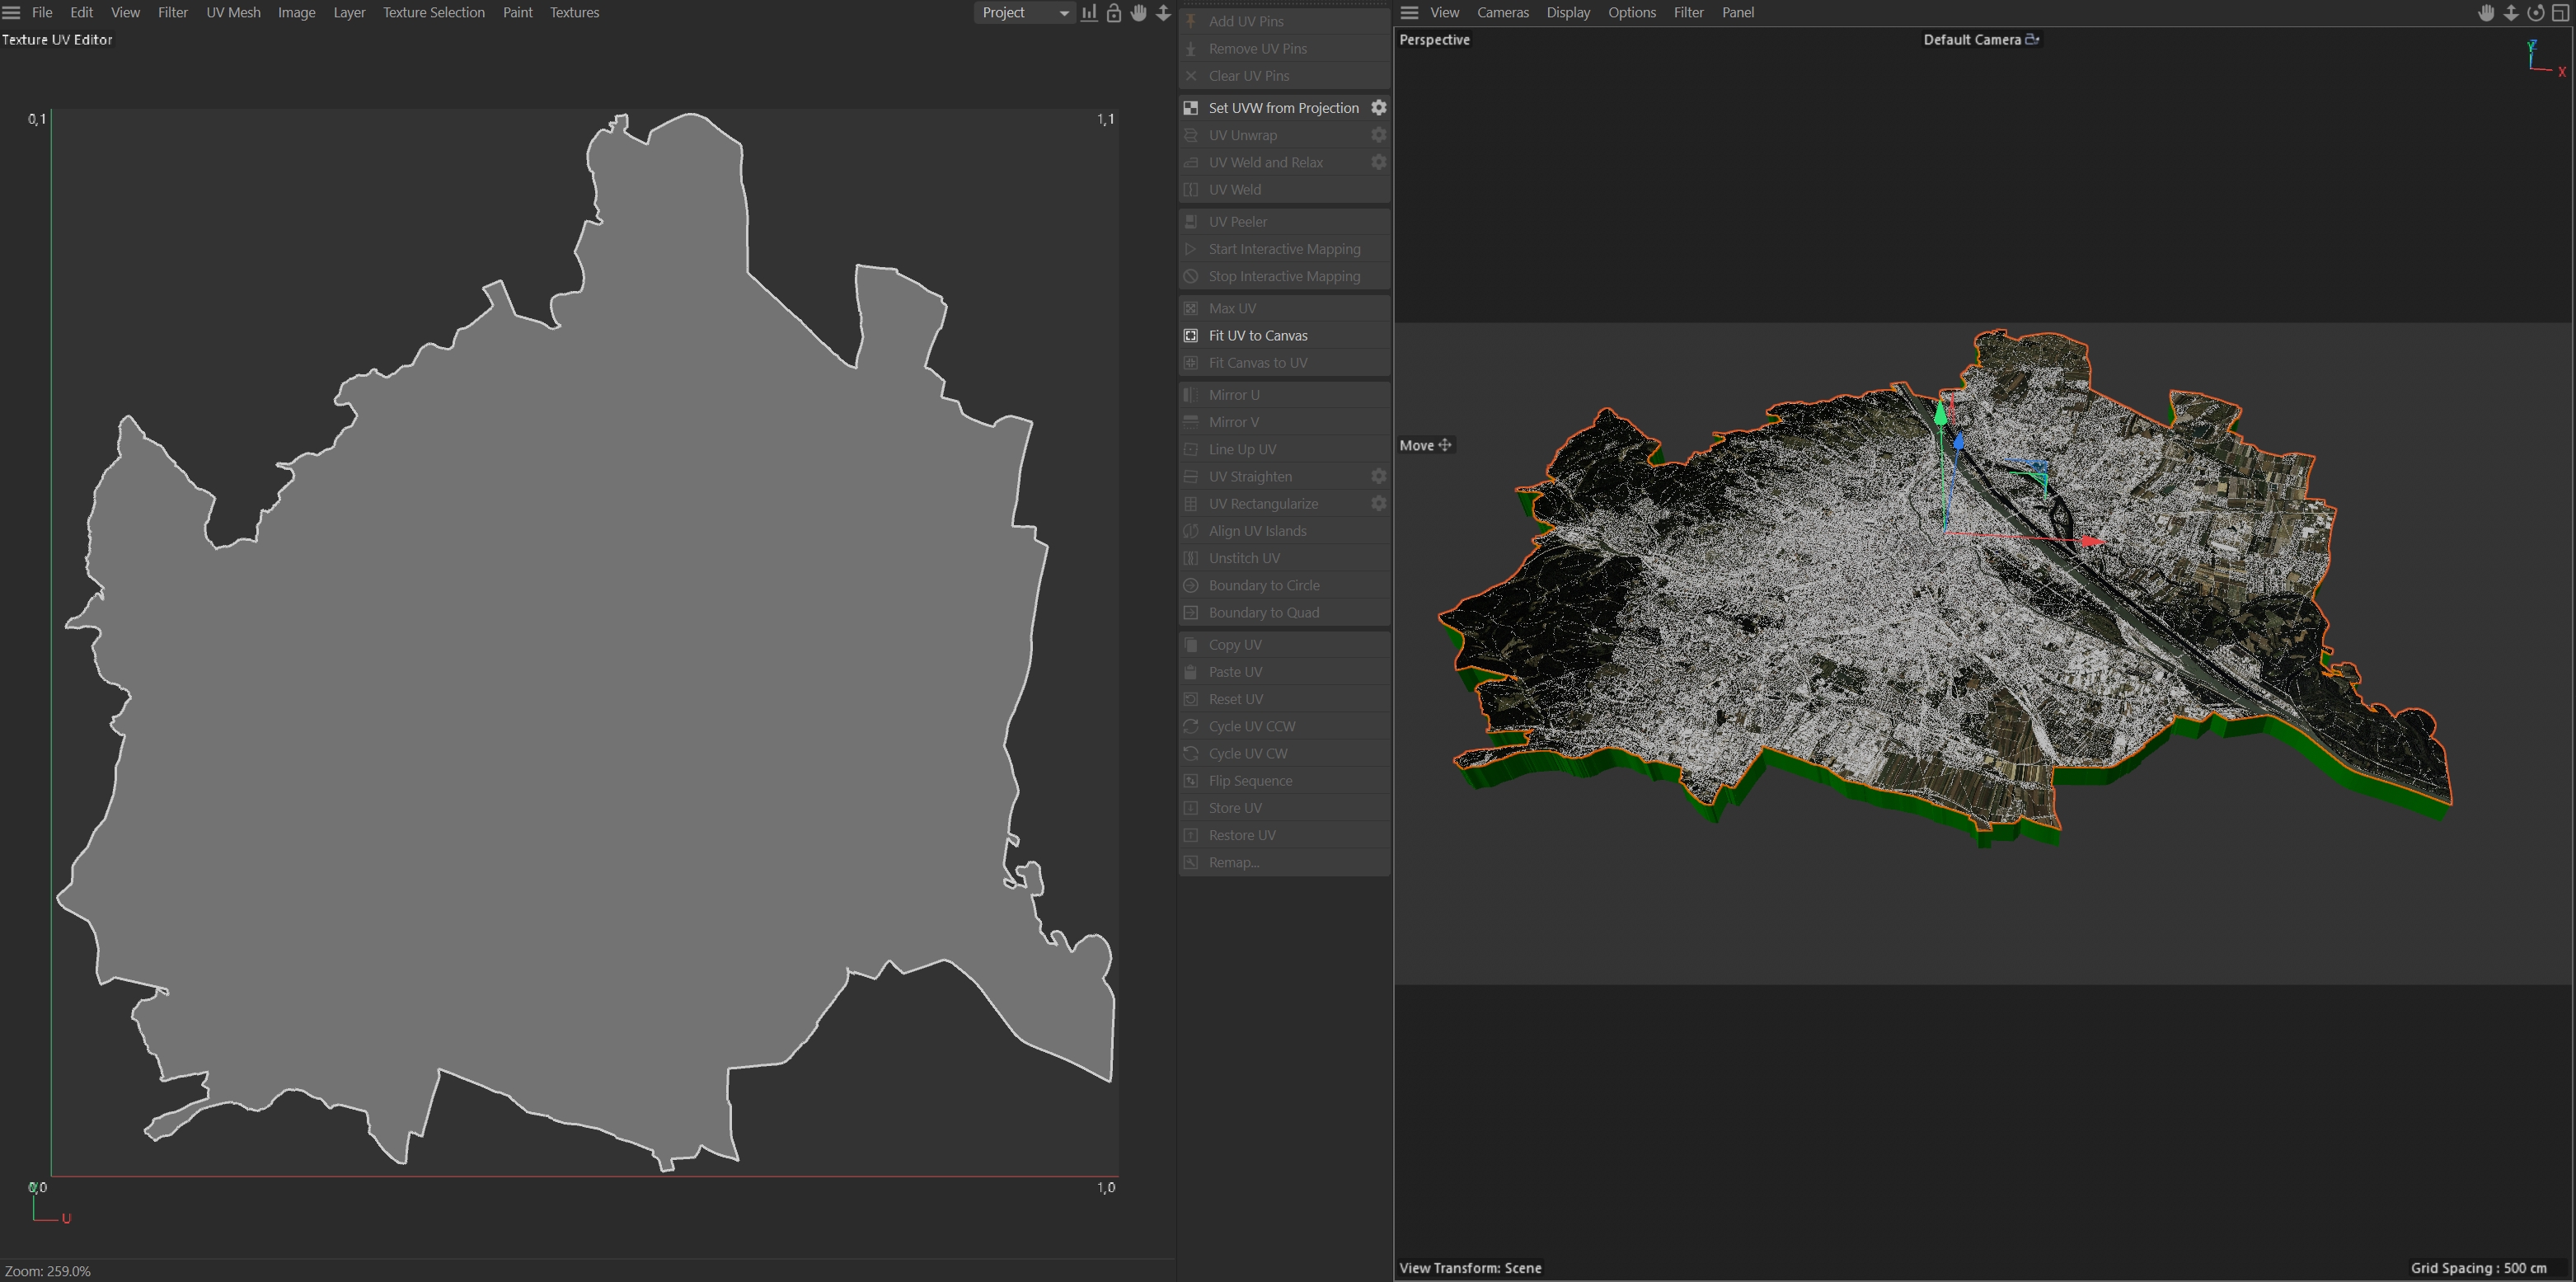
Task: Click the green Y axis arrow handle
Action: click(x=1941, y=412)
